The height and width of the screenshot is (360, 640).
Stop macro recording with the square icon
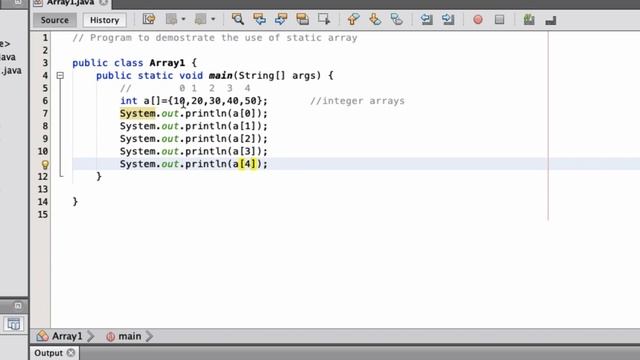500,20
